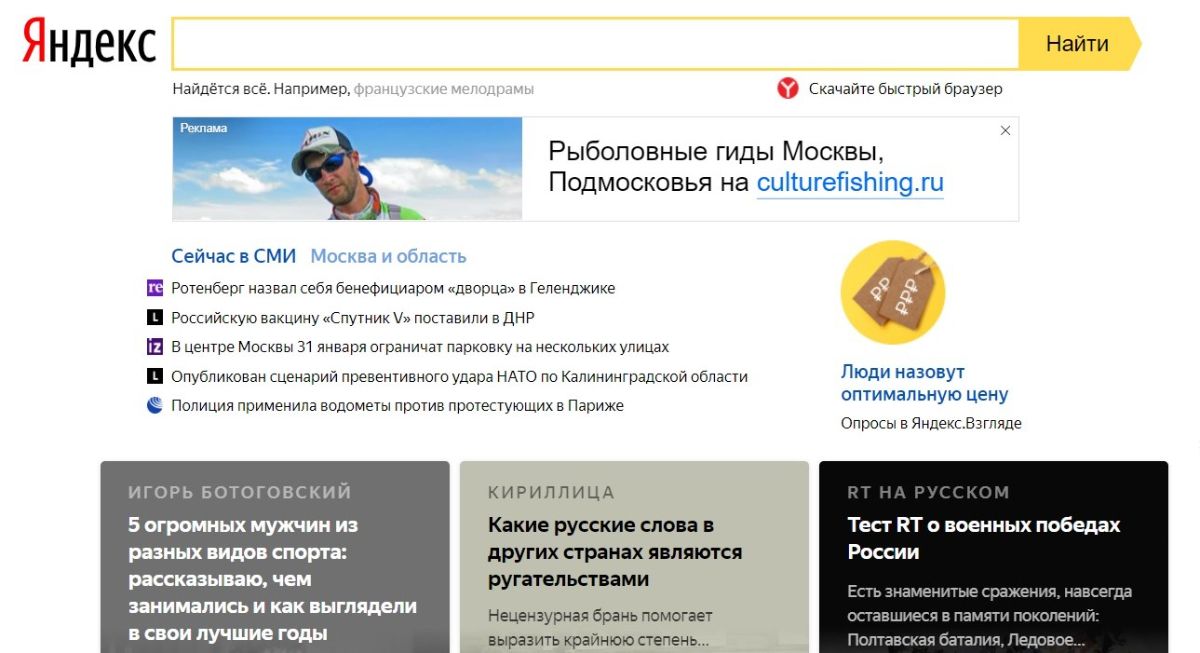The width and height of the screenshot is (1200, 653).
Task: Open the RT на русском test card
Action: (993, 557)
